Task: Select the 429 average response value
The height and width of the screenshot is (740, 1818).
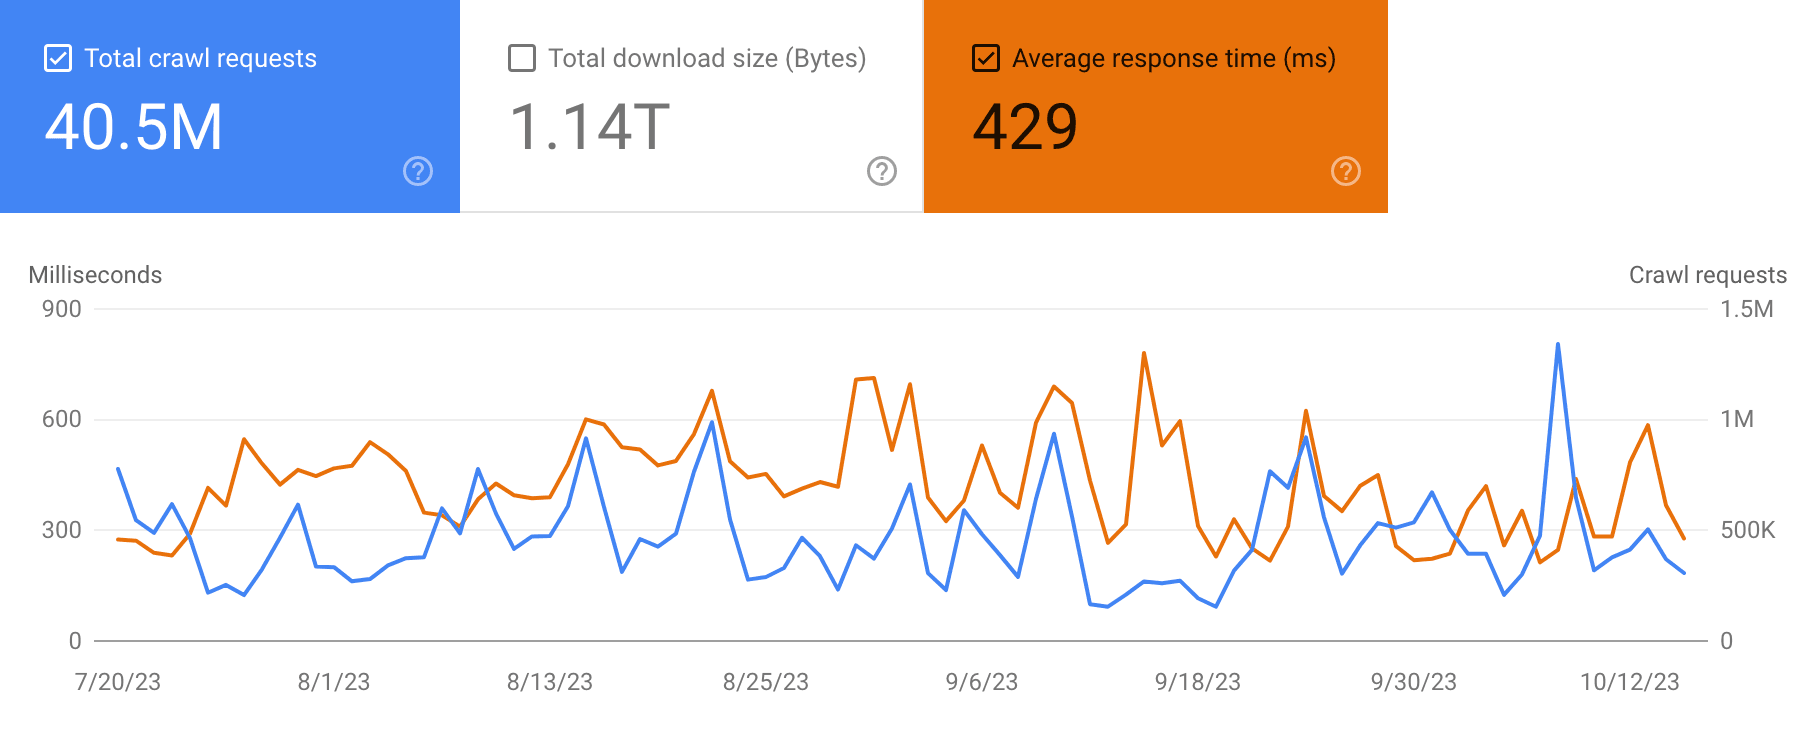Action: click(x=1025, y=128)
